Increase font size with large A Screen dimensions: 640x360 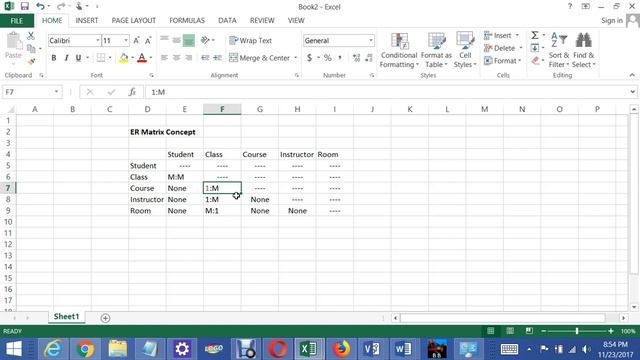click(136, 40)
